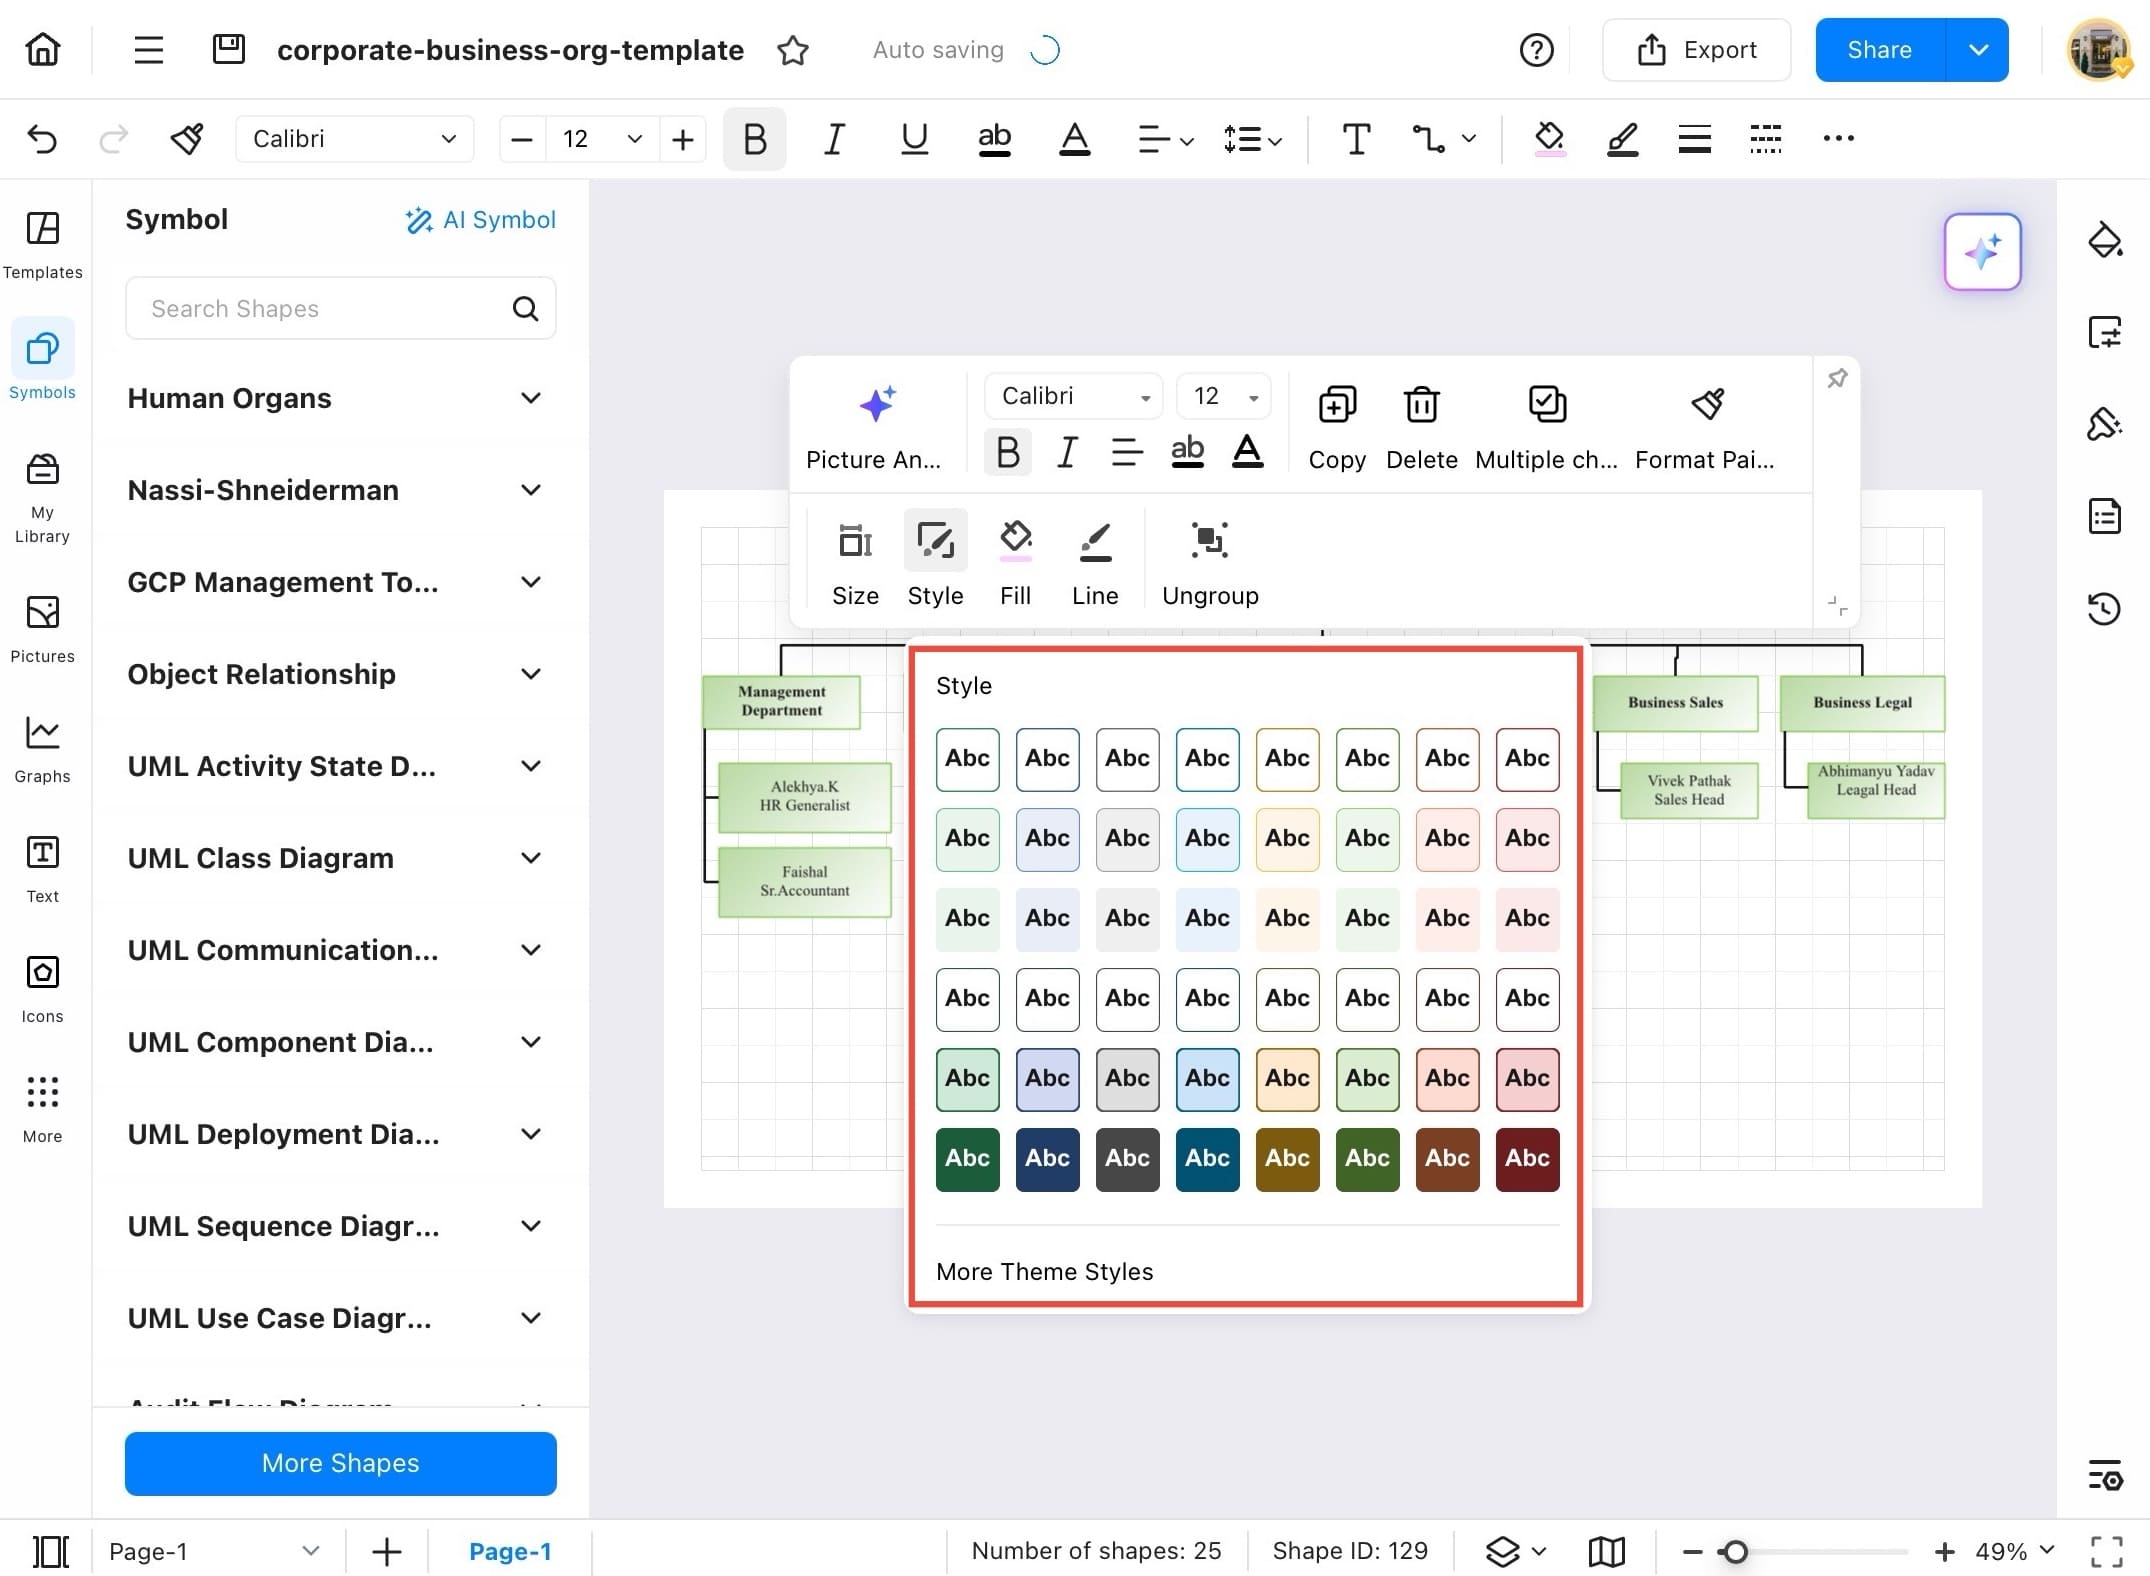Viewport: 2150px width, 1576px height.
Task: Toggle bold formatting in the top toolbar
Action: point(754,139)
